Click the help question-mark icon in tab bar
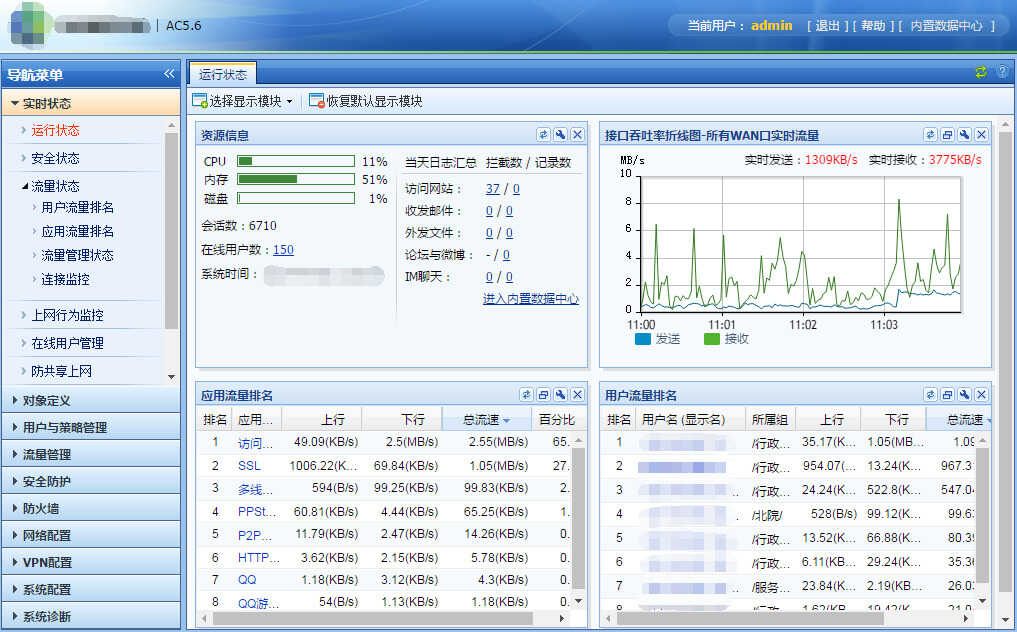 tap(1003, 72)
